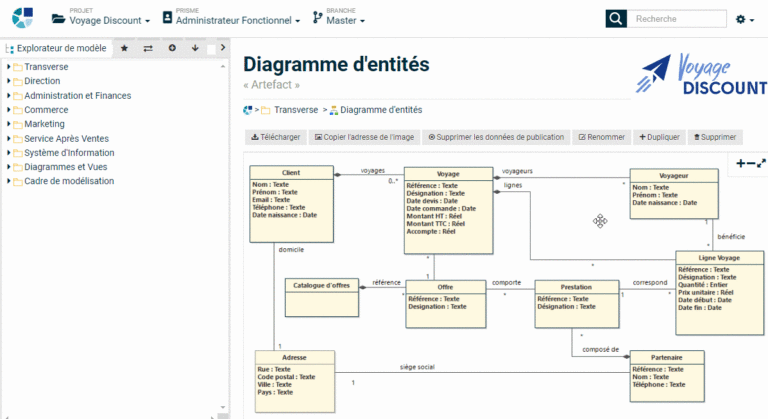Viewport: 768px width, 419px height.
Task: Click in the Recherche search field
Action: point(678,19)
